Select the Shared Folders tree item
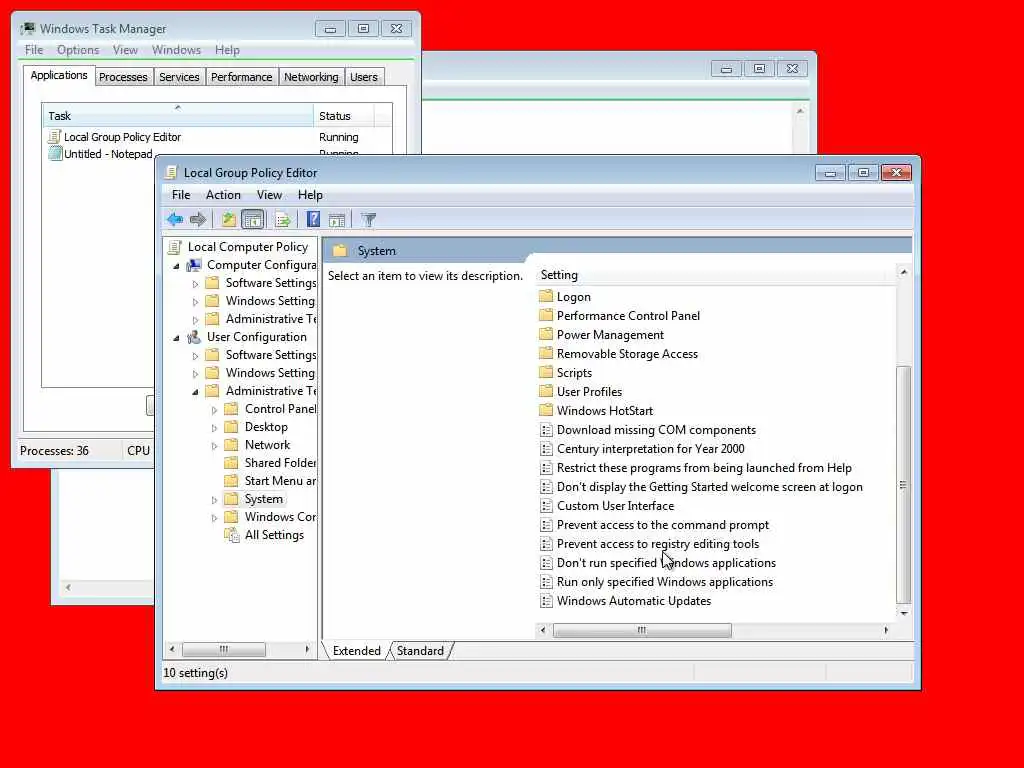1024x768 pixels. point(280,462)
